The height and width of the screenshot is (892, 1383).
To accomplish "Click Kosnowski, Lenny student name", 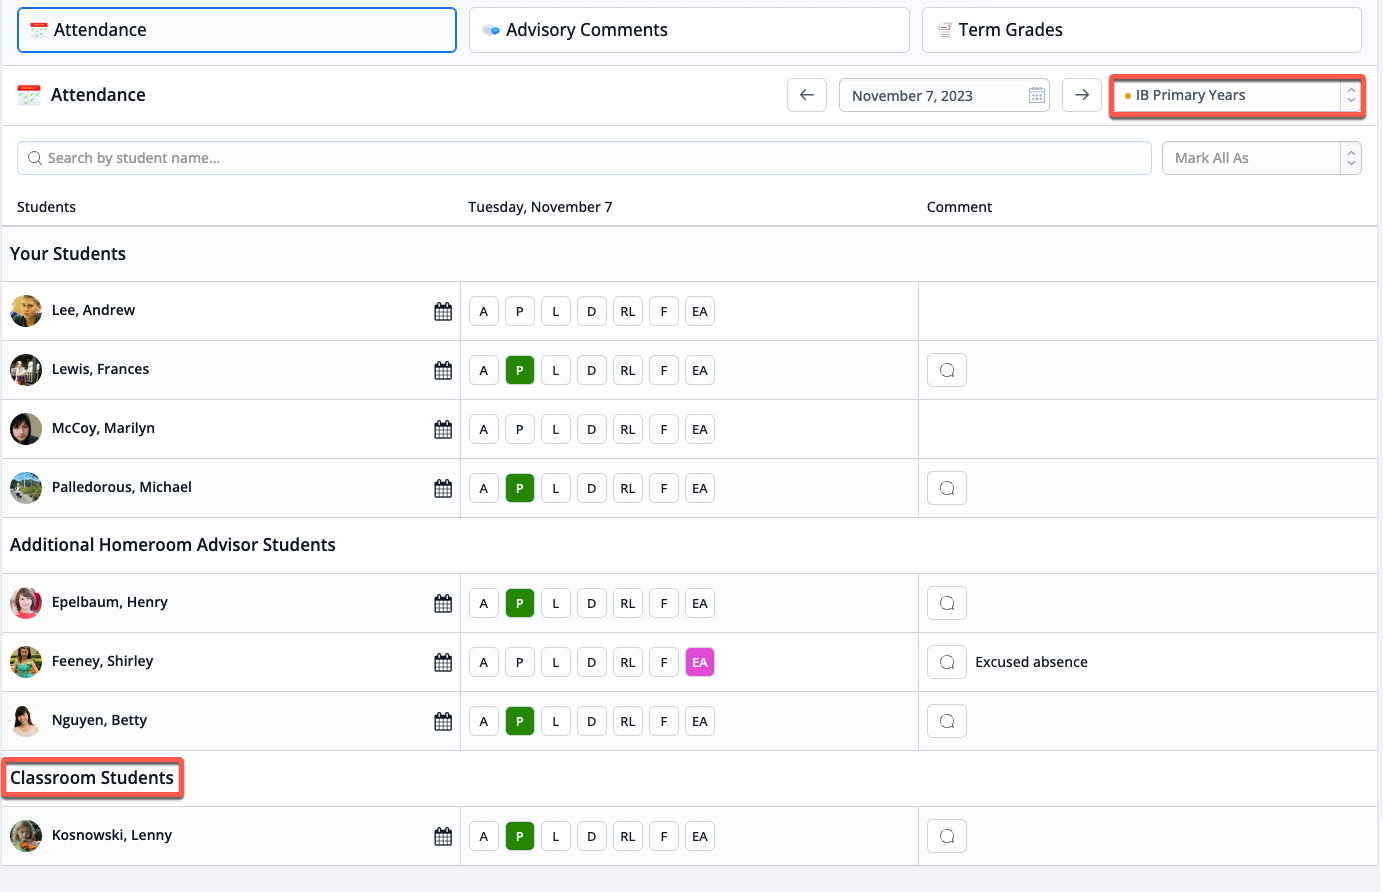I will point(112,836).
